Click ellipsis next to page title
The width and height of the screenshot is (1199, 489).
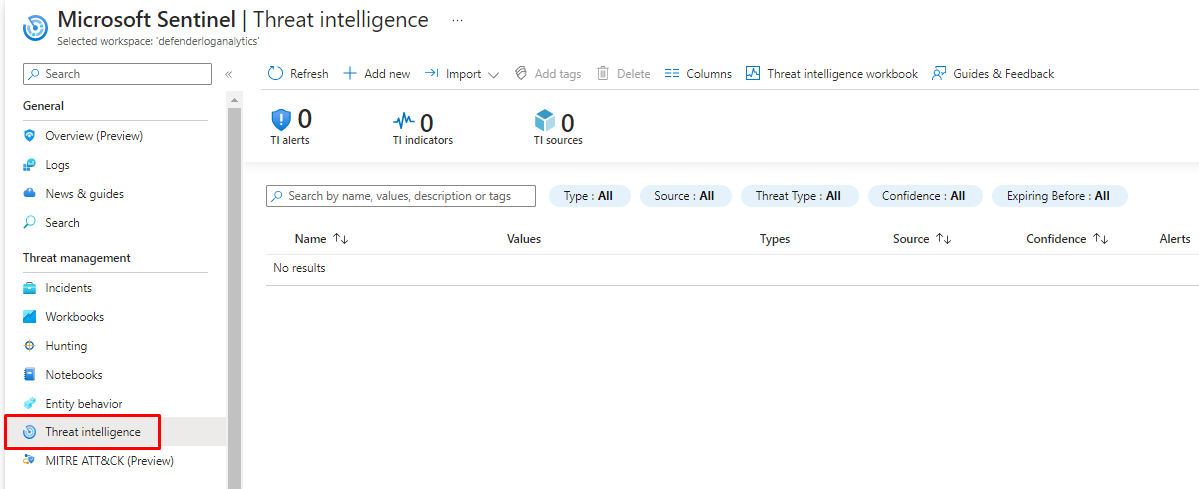(x=457, y=20)
